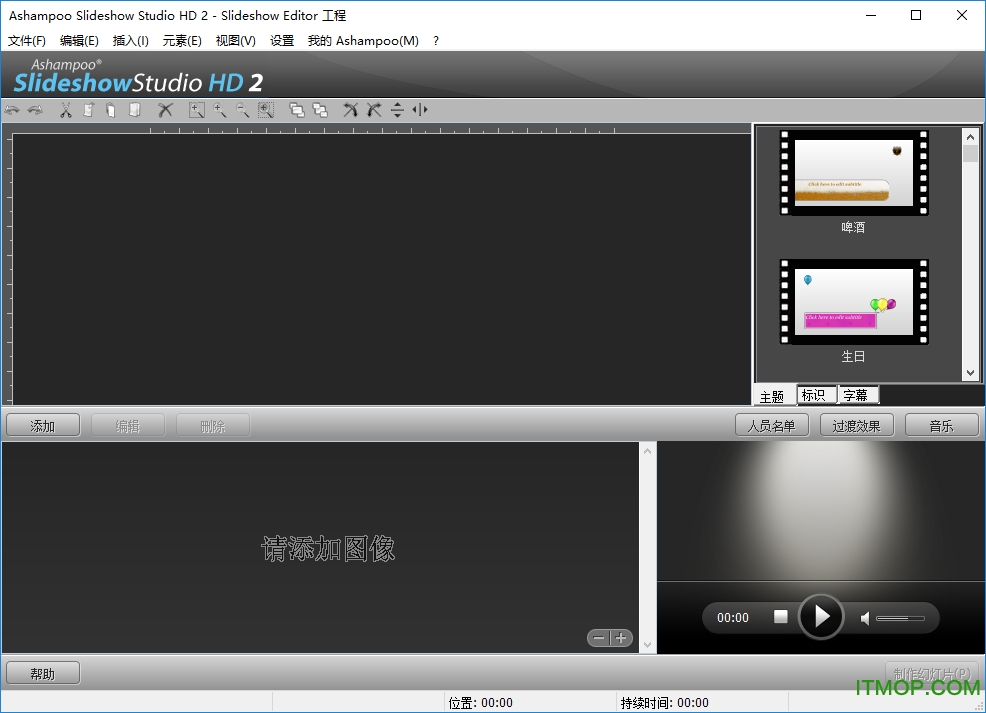Open the 文件(F) menu
The width and height of the screenshot is (986, 713).
27,41
